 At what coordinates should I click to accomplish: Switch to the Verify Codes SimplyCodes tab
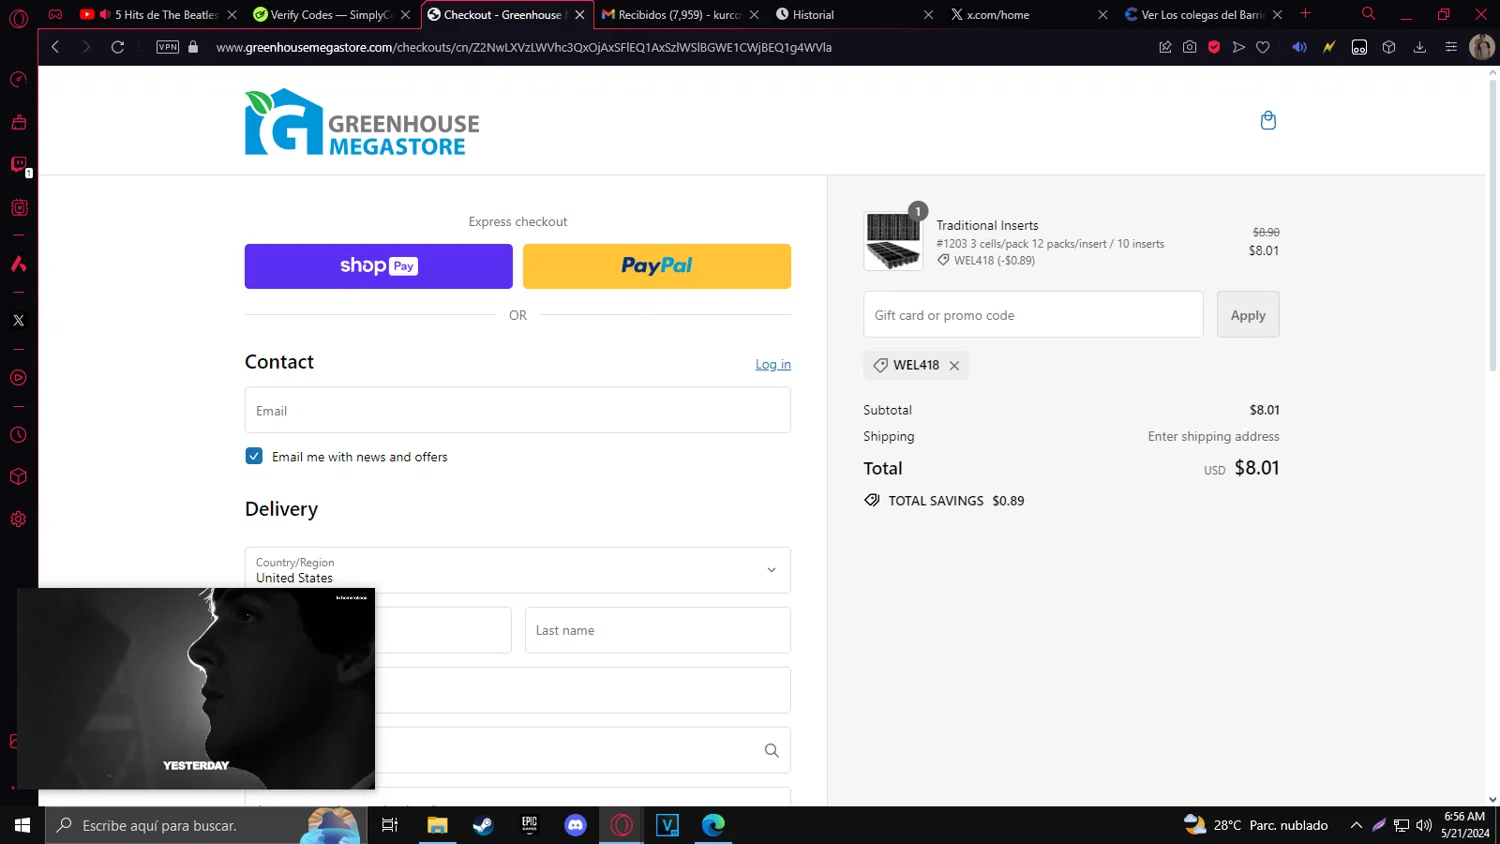[x=332, y=14]
